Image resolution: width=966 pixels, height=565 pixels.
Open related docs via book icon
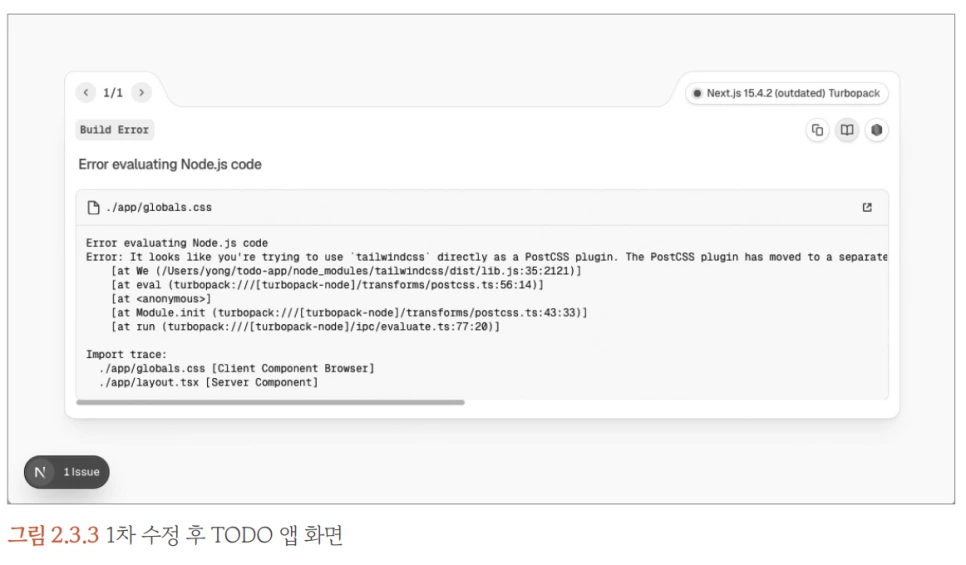(847, 130)
